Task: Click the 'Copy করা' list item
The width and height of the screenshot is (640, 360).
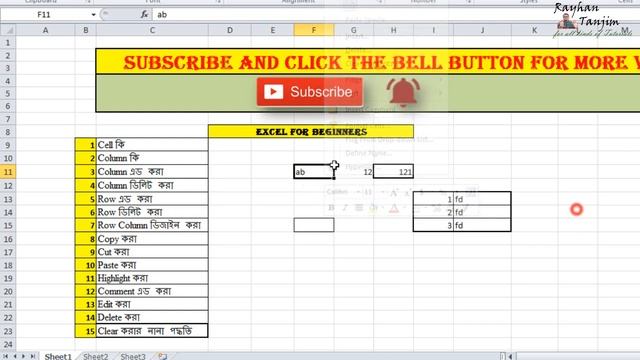Action: pos(152,239)
